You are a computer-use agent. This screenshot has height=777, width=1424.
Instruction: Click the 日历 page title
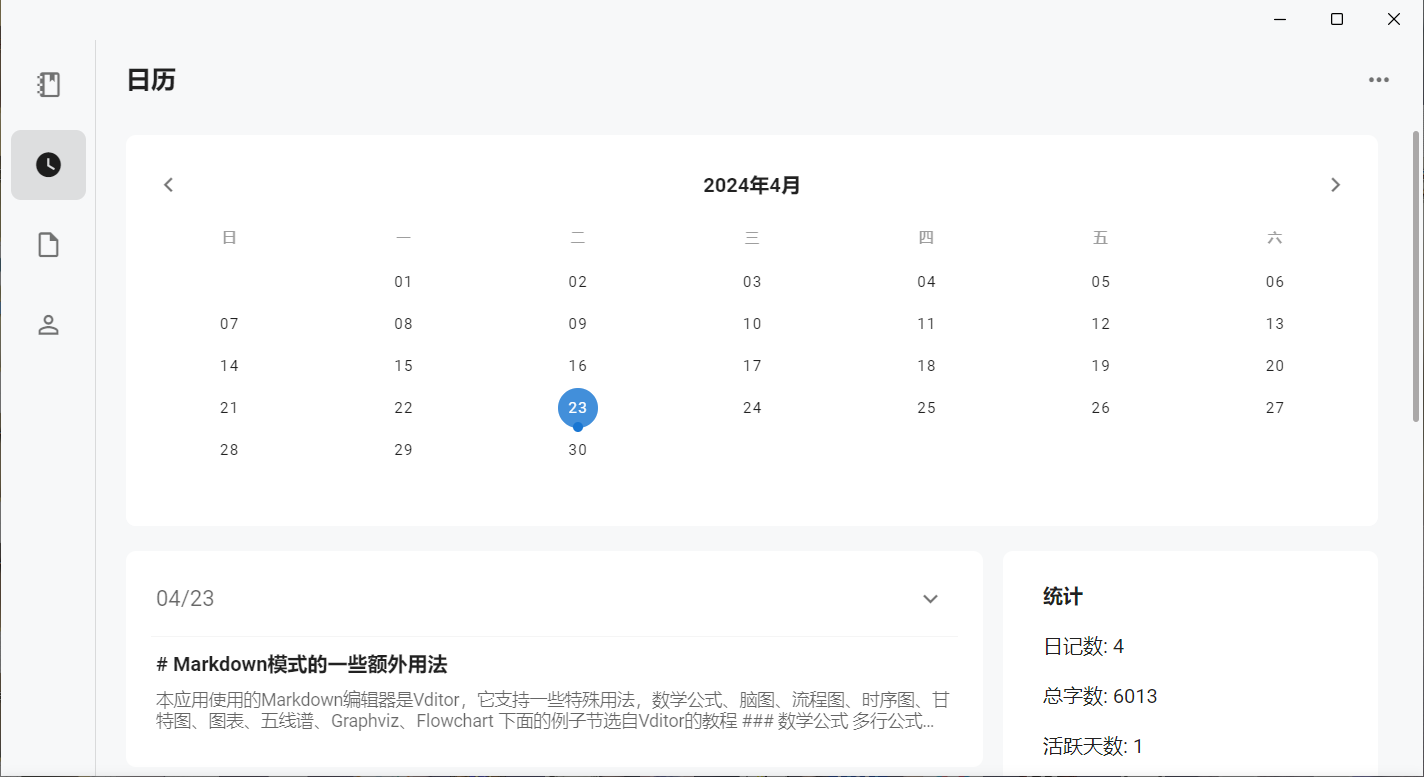tap(151, 80)
